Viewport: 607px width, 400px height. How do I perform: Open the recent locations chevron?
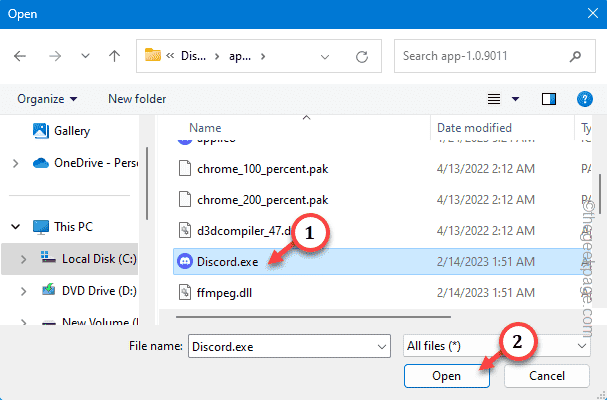point(85,56)
